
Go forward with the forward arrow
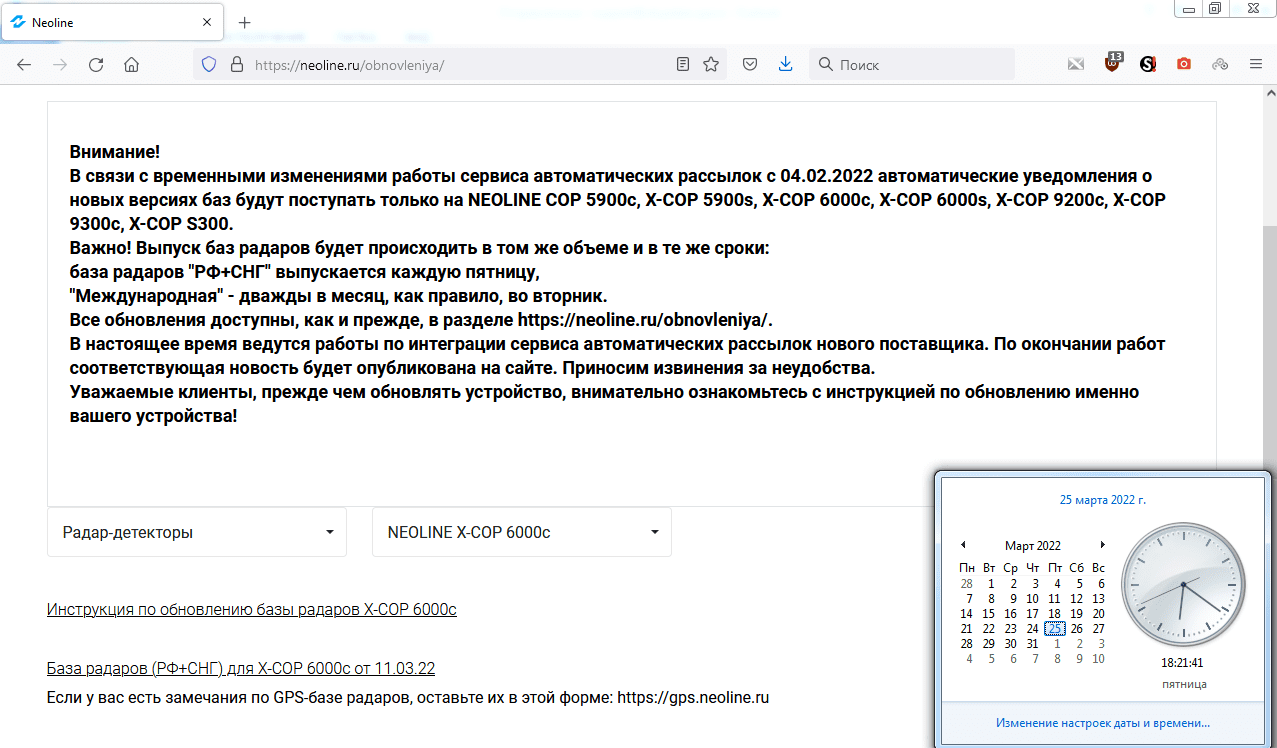[x=60, y=64]
